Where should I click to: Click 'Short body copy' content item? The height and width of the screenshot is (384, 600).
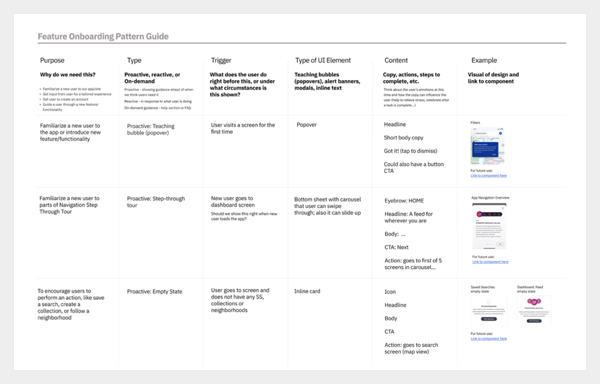coord(403,137)
